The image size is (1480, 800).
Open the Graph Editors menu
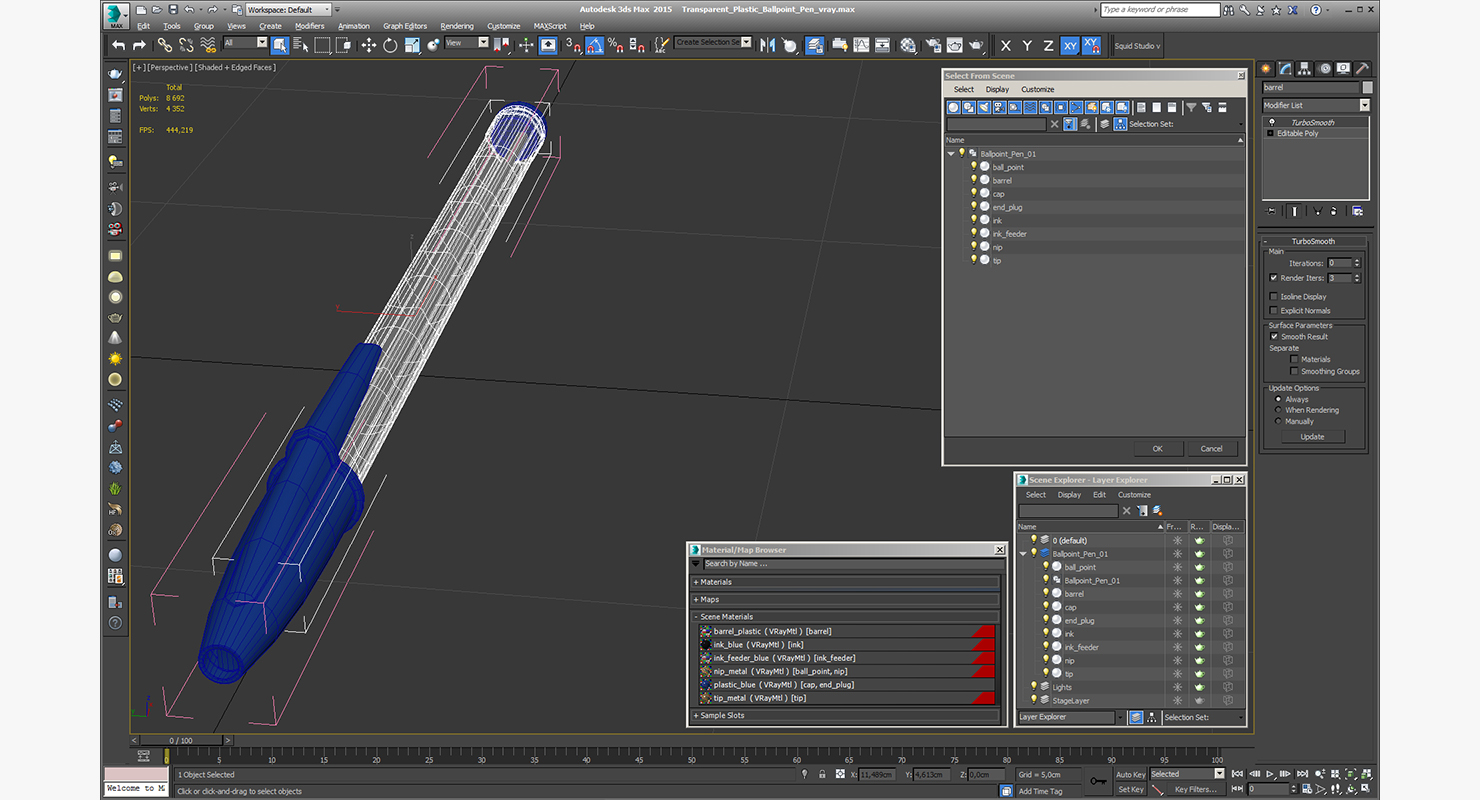(x=405, y=26)
